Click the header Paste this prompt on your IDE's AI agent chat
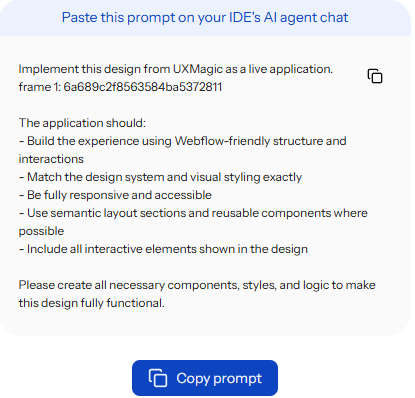 pyautogui.click(x=205, y=17)
